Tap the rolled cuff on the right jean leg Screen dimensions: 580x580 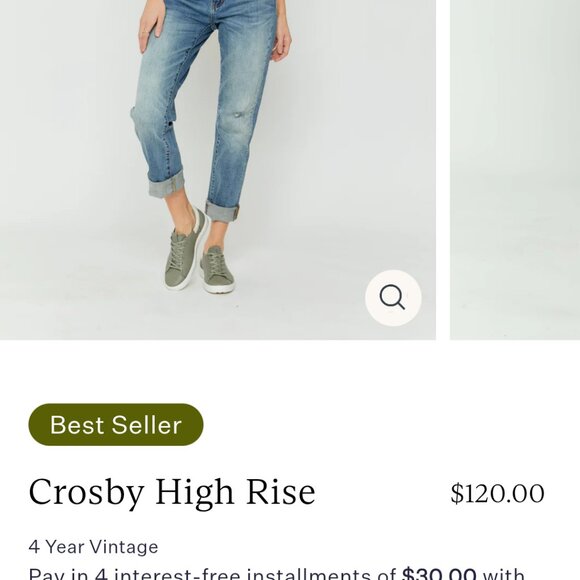(222, 212)
